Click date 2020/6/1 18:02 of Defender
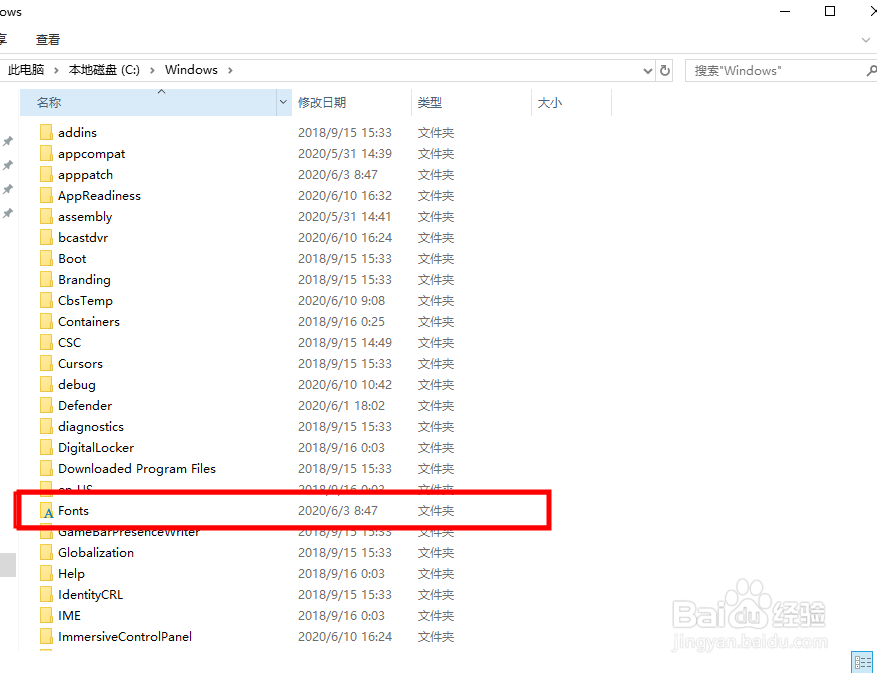The height and width of the screenshot is (673, 877). 341,405
